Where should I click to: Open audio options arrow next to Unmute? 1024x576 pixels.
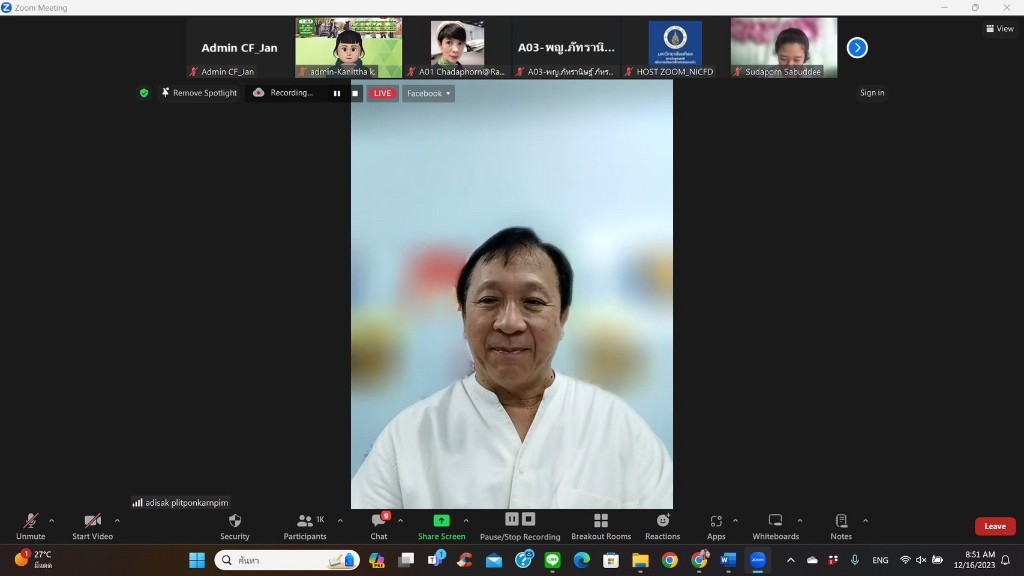pyautogui.click(x=52, y=520)
